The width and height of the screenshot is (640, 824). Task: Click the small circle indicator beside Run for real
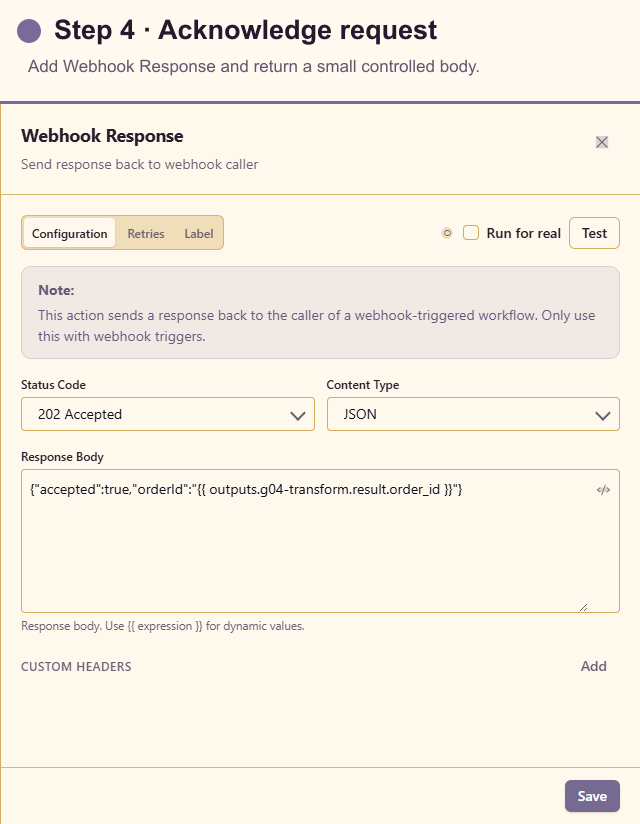click(x=447, y=233)
